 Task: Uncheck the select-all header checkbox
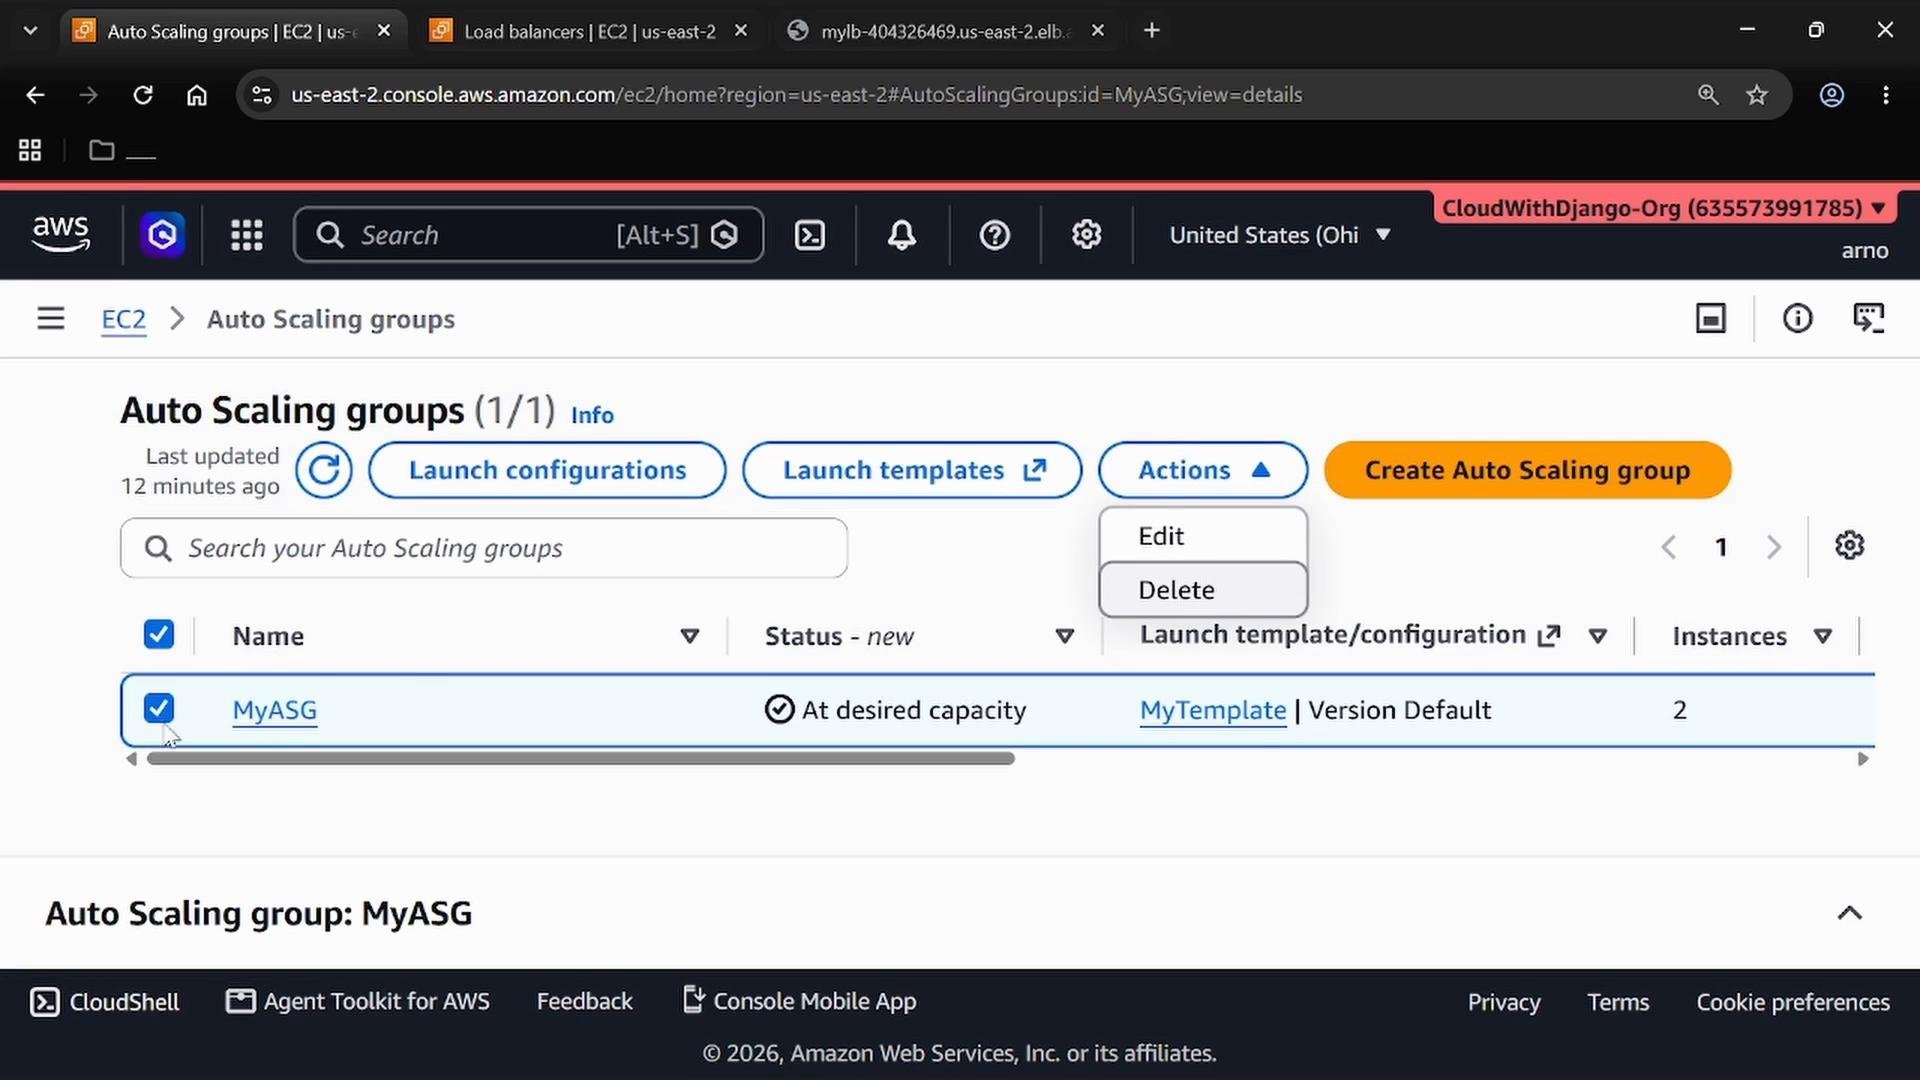(159, 634)
